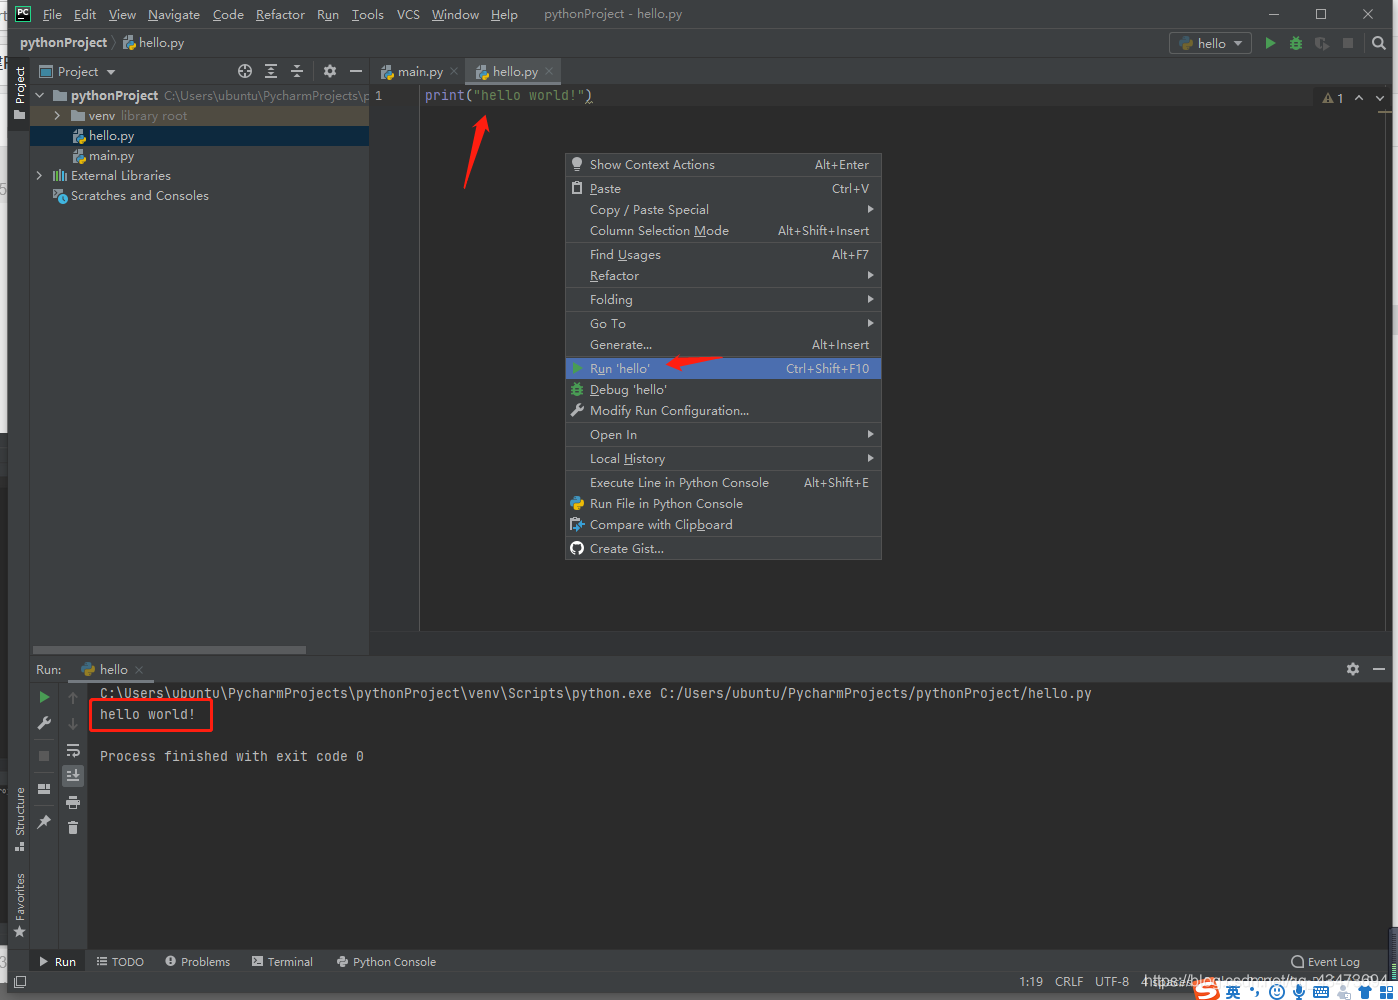Viewport: 1398px width, 1000px height.
Task: Open the Python Console tool window
Action: 386,962
